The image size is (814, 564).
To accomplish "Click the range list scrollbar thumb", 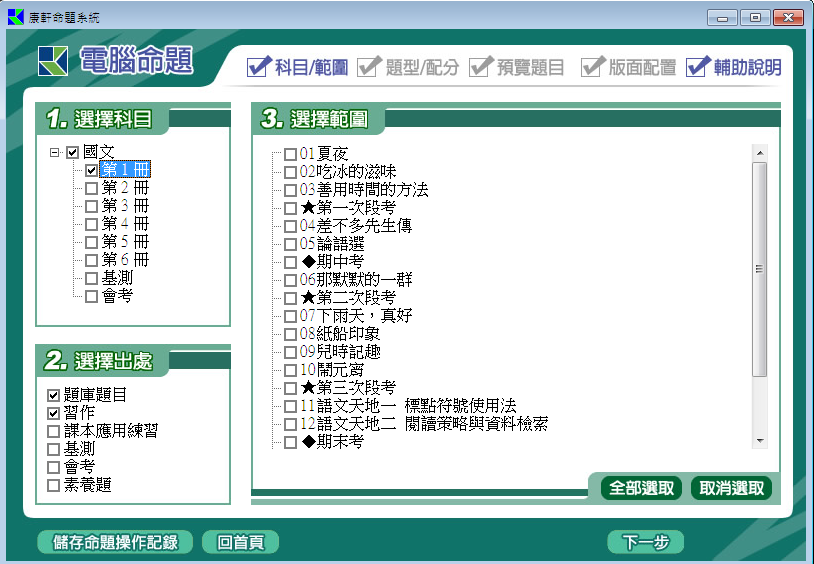I will [759, 269].
